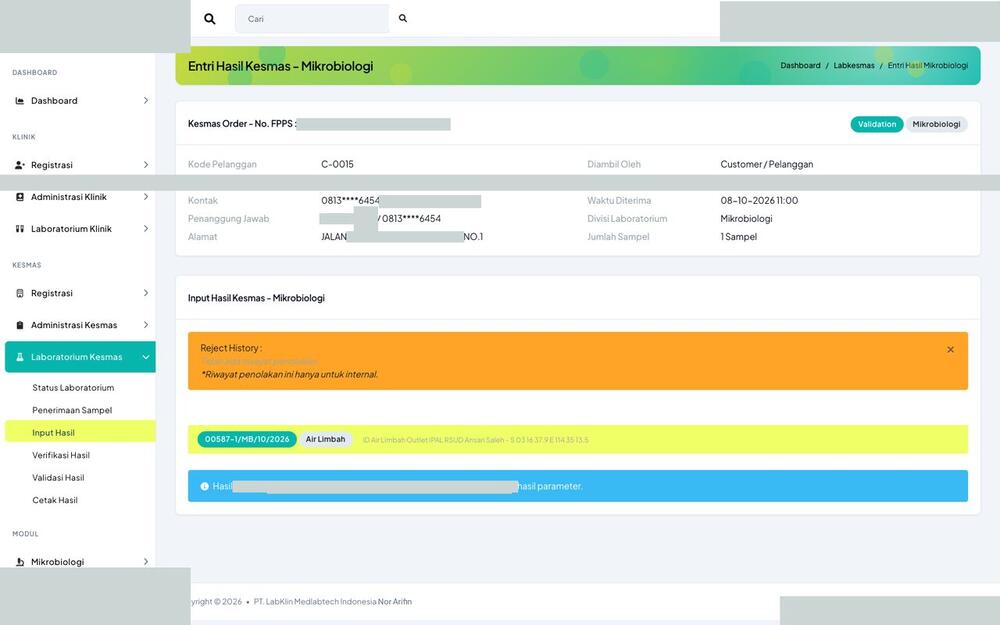Click the Laboratorium Klinik icon
1000x625 pixels.
tap(20, 229)
